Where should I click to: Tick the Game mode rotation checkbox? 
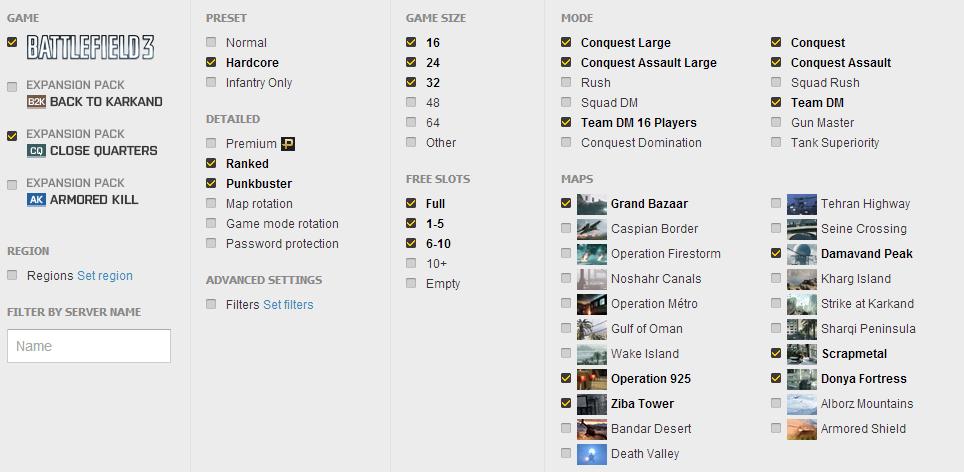pyautogui.click(x=211, y=223)
